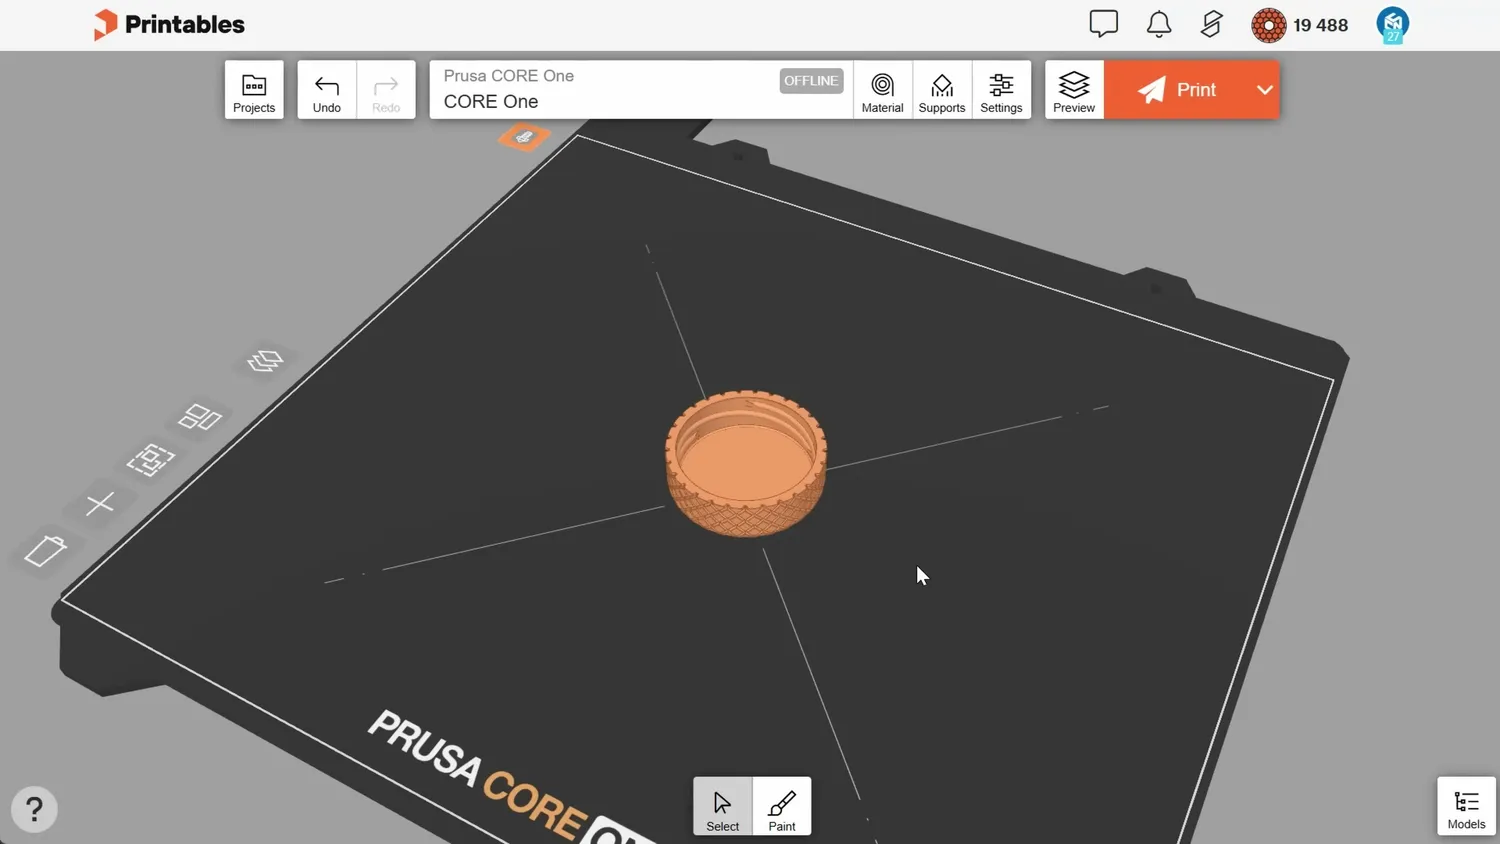Viewport: 1500px width, 844px height.
Task: Click the stacked layers icon beside the bed
Action: pyautogui.click(x=265, y=361)
